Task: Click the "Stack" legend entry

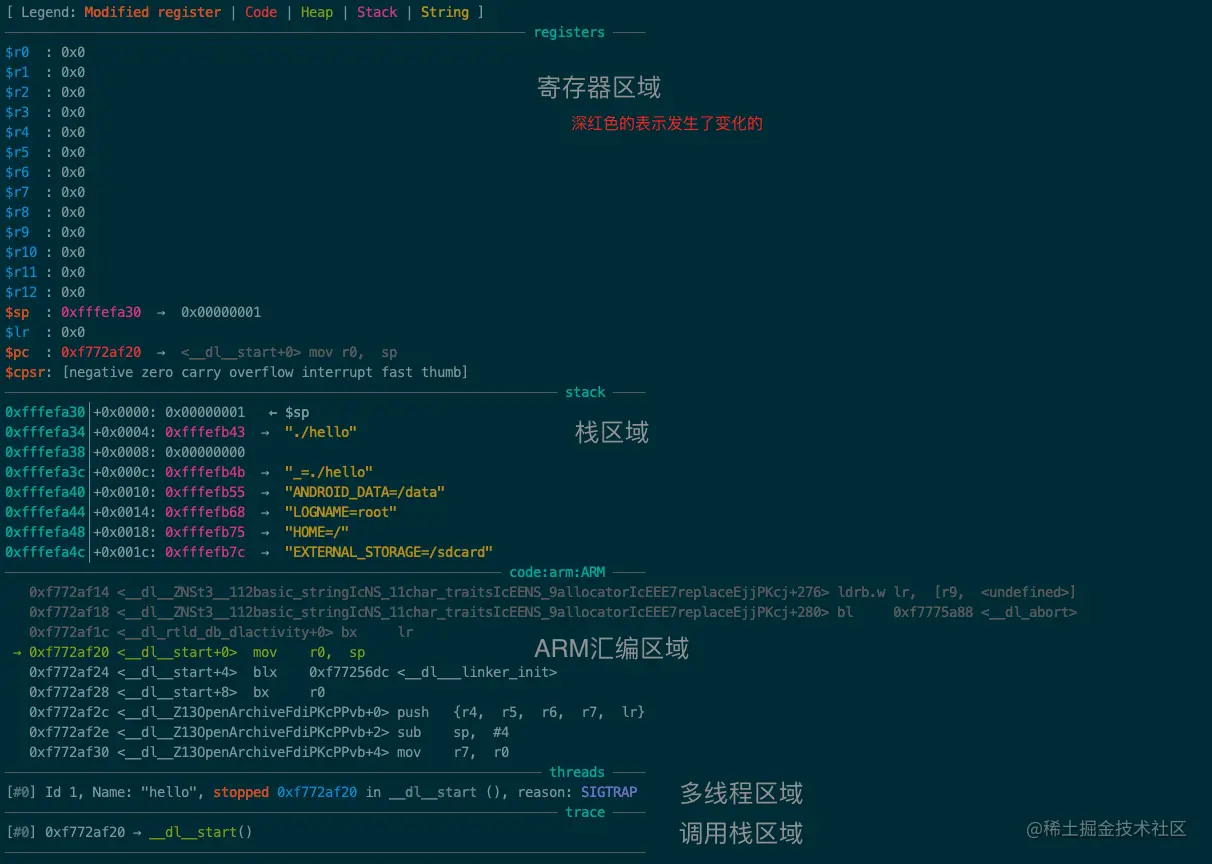Action: pyautogui.click(x=377, y=11)
